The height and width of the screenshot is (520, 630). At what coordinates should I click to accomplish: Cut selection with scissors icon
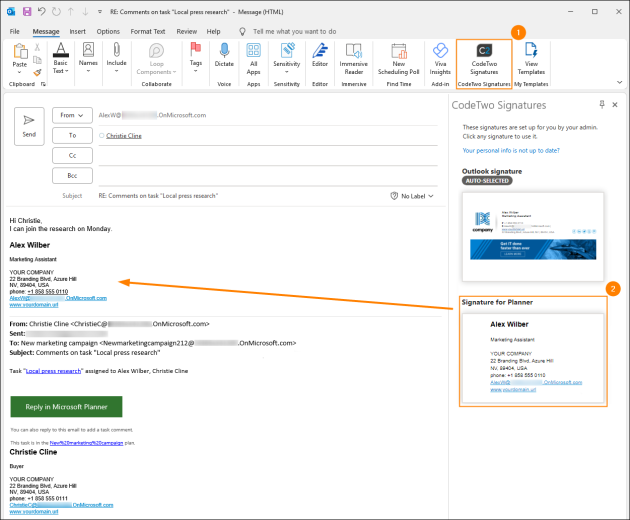37,47
